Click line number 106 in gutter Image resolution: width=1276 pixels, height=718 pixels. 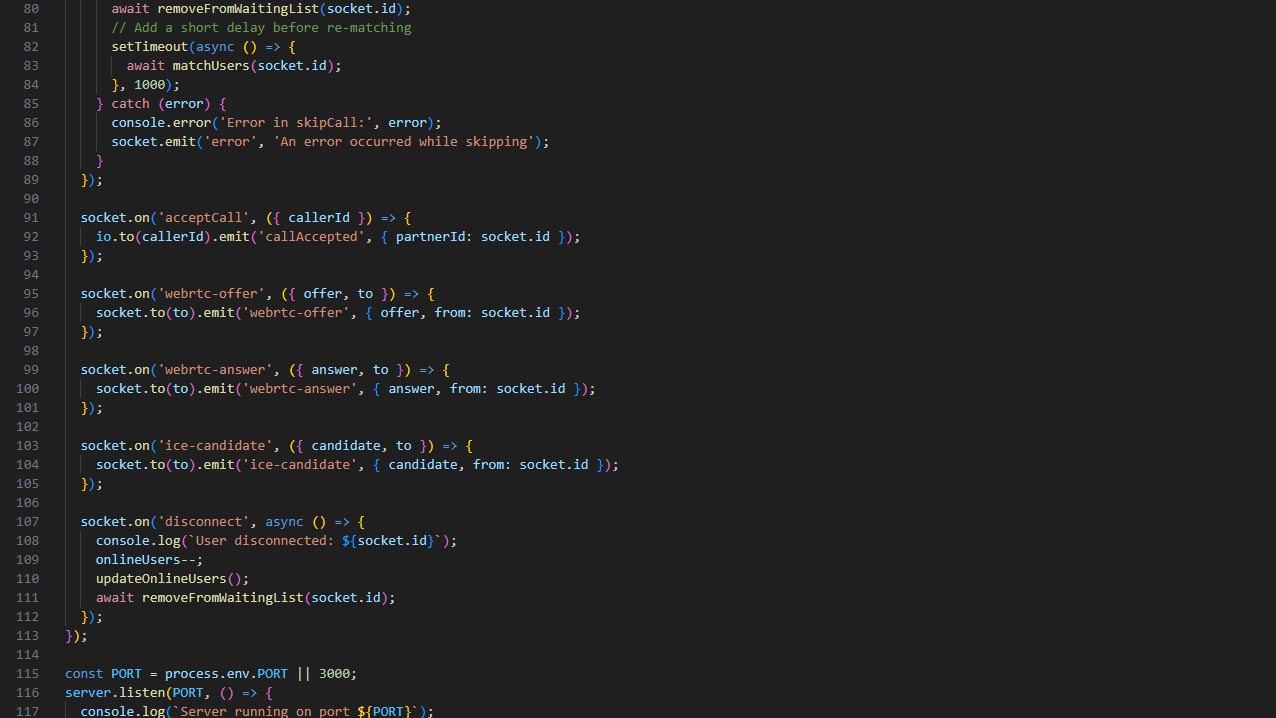coord(27,502)
